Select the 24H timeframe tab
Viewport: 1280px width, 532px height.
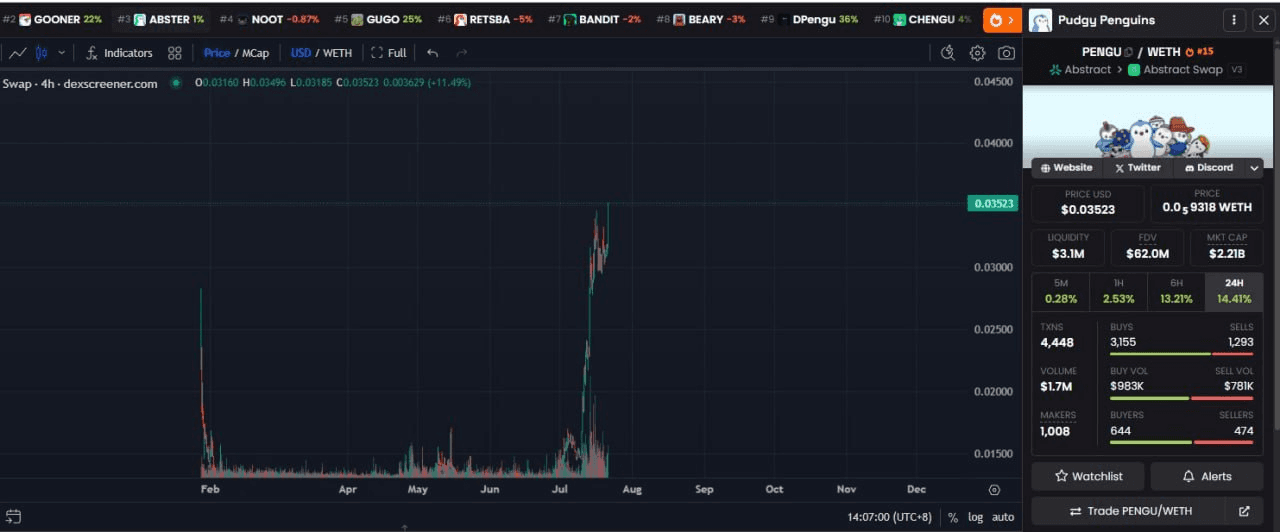coord(1234,291)
